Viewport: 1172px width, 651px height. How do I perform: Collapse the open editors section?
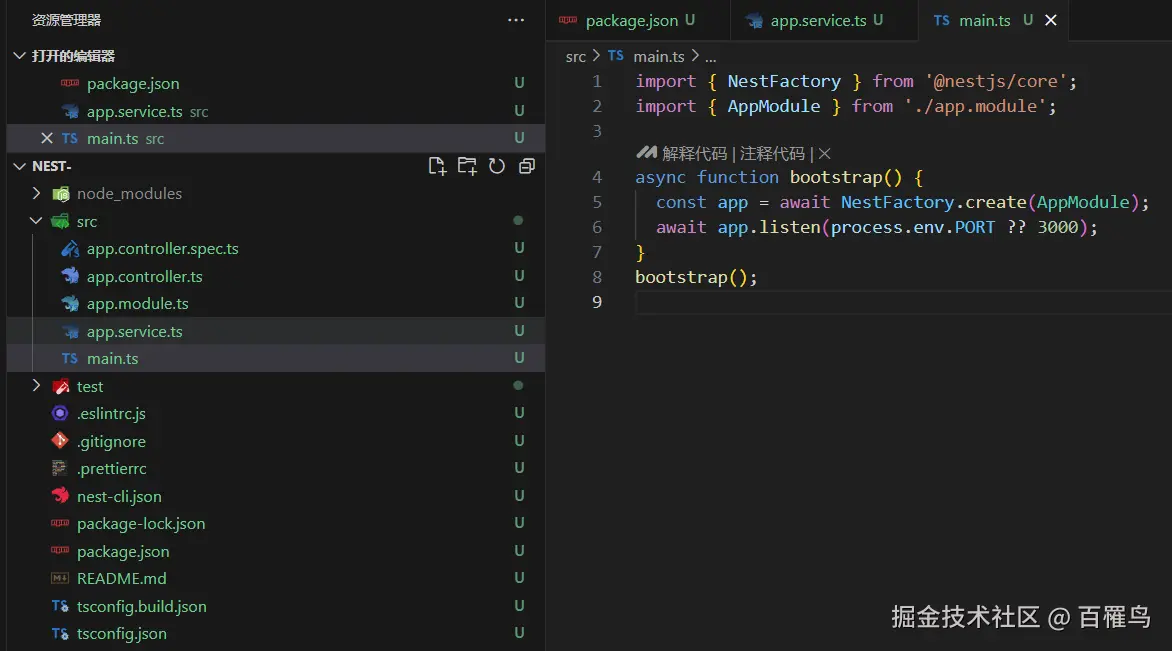pyautogui.click(x=19, y=56)
